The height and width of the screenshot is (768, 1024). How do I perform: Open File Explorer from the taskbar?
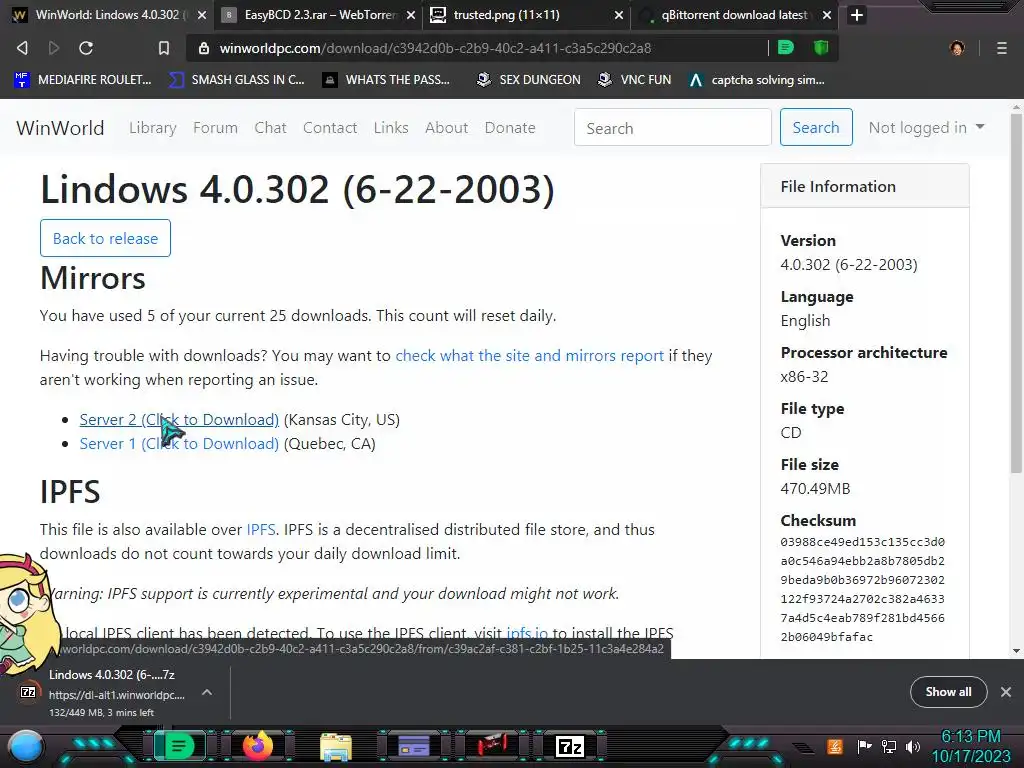tap(336, 746)
